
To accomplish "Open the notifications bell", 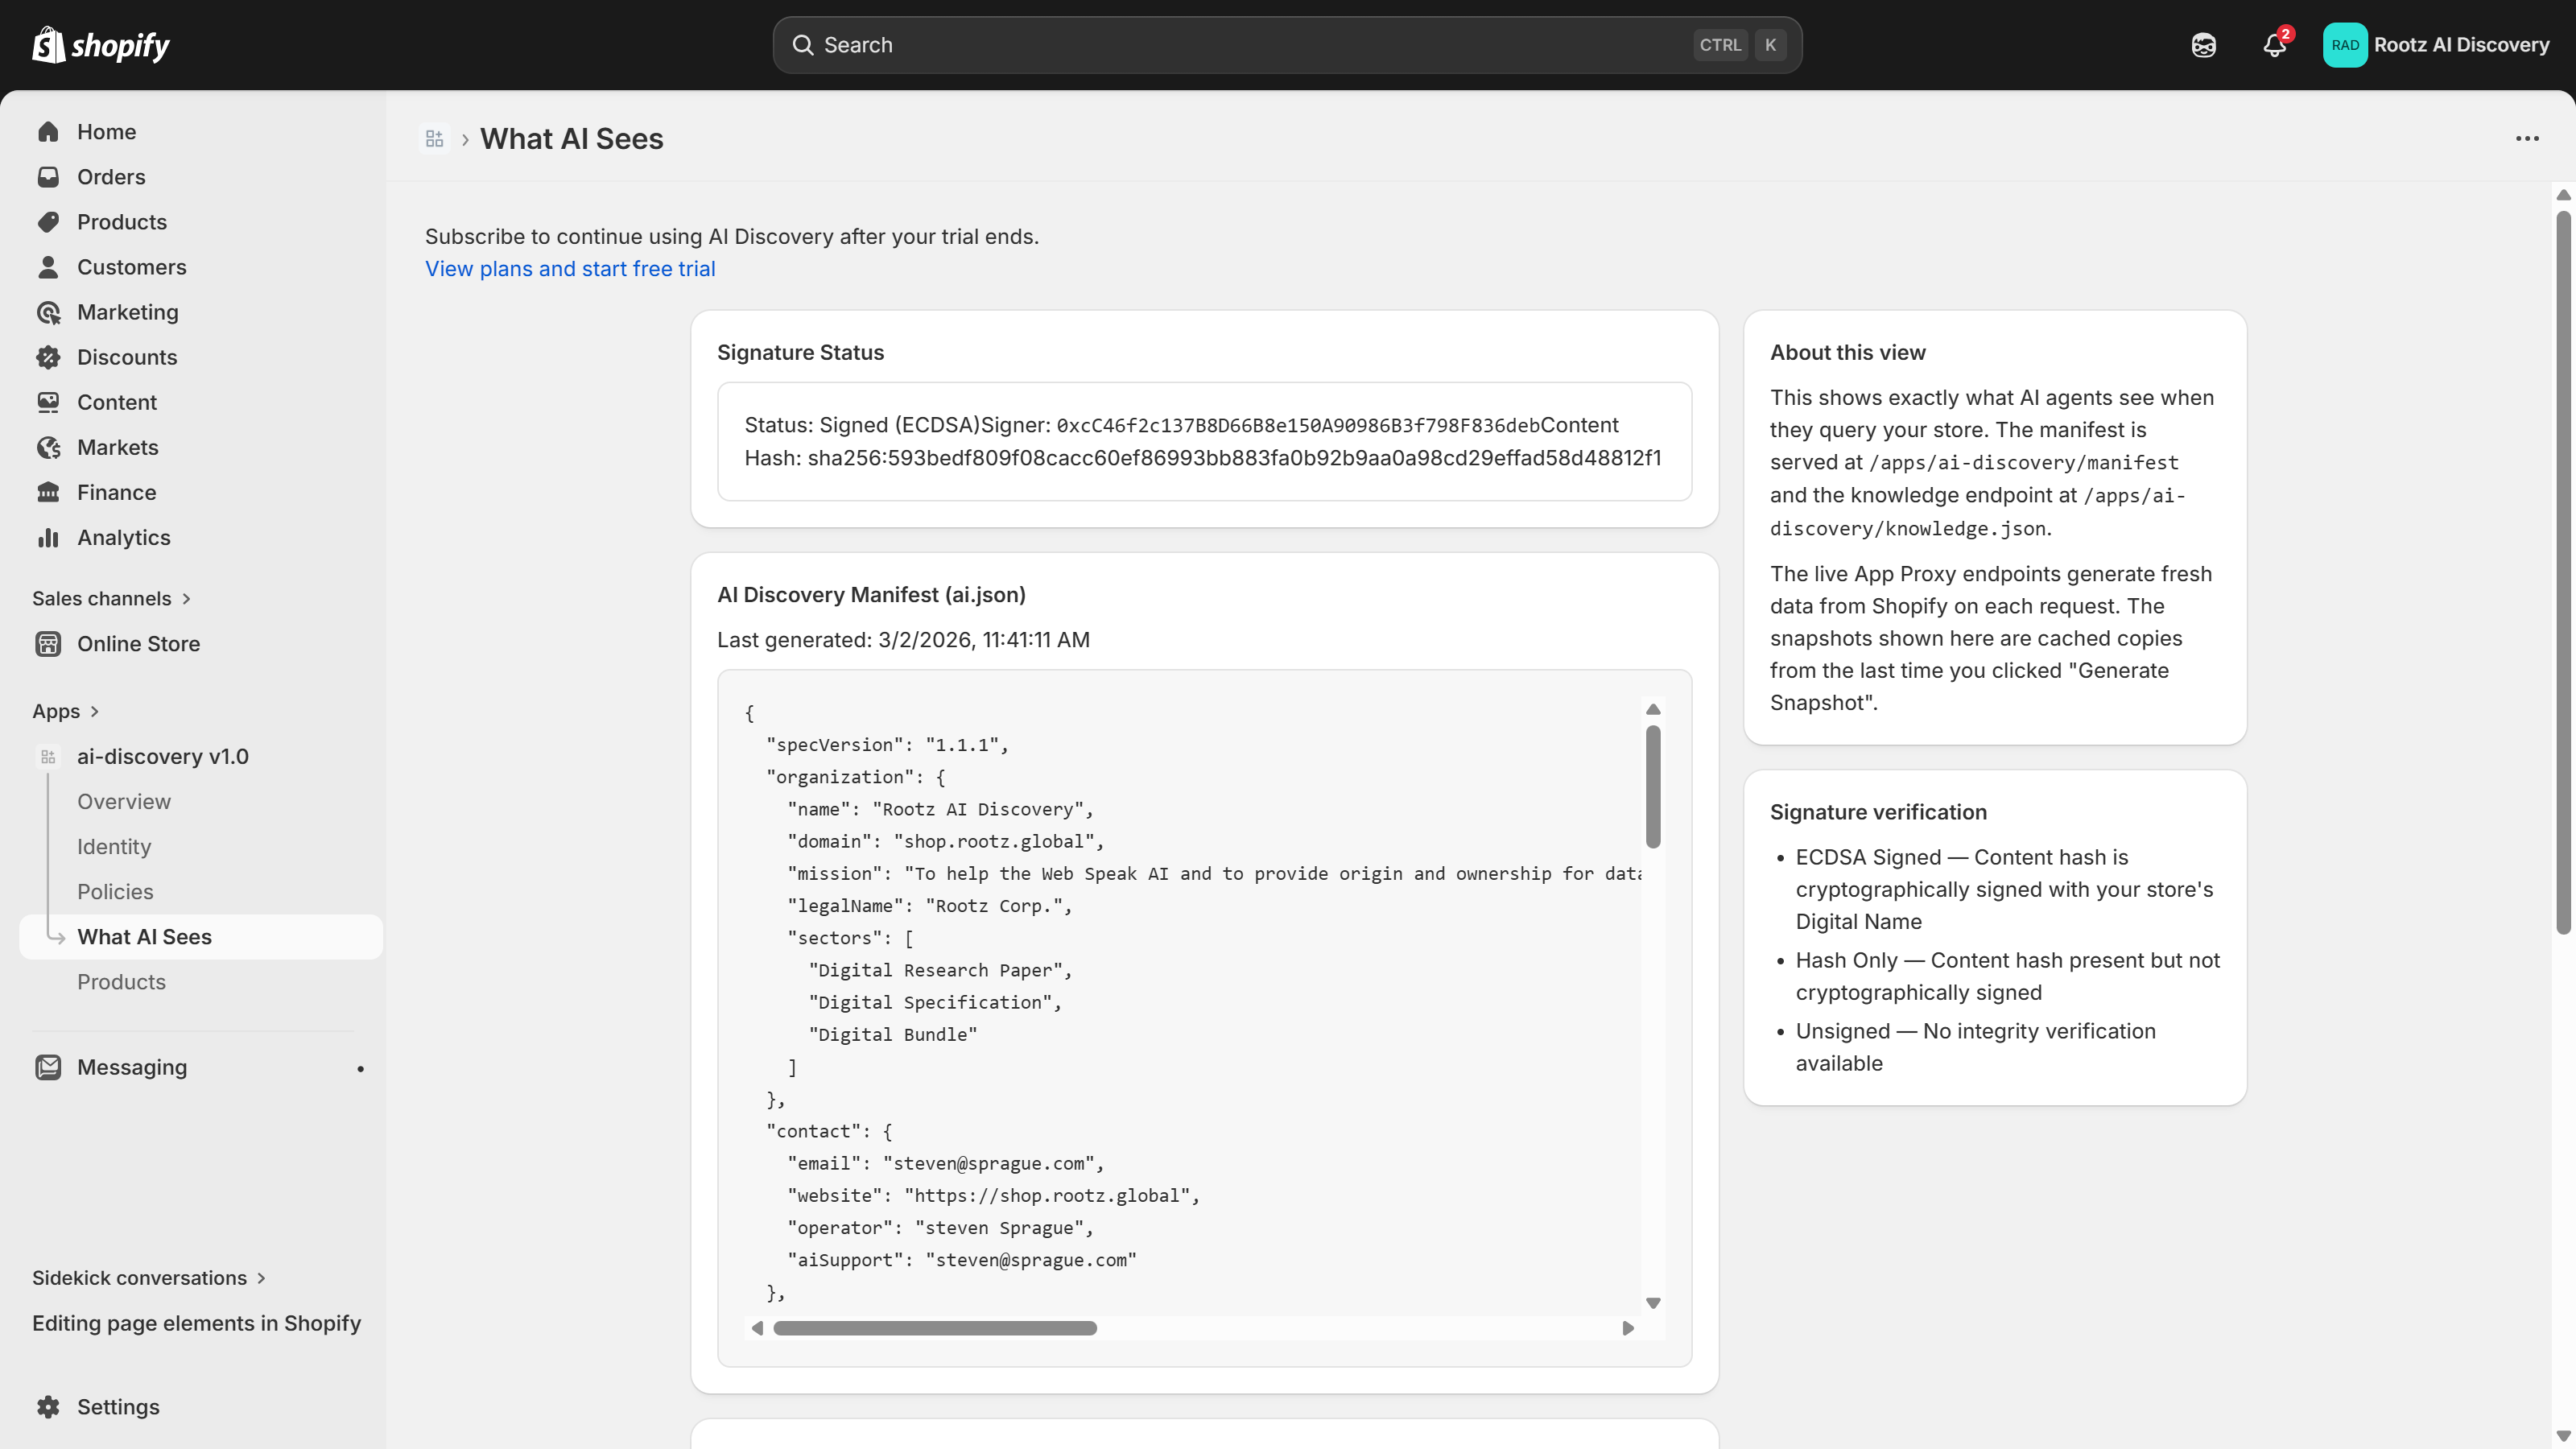I will pos(2275,45).
